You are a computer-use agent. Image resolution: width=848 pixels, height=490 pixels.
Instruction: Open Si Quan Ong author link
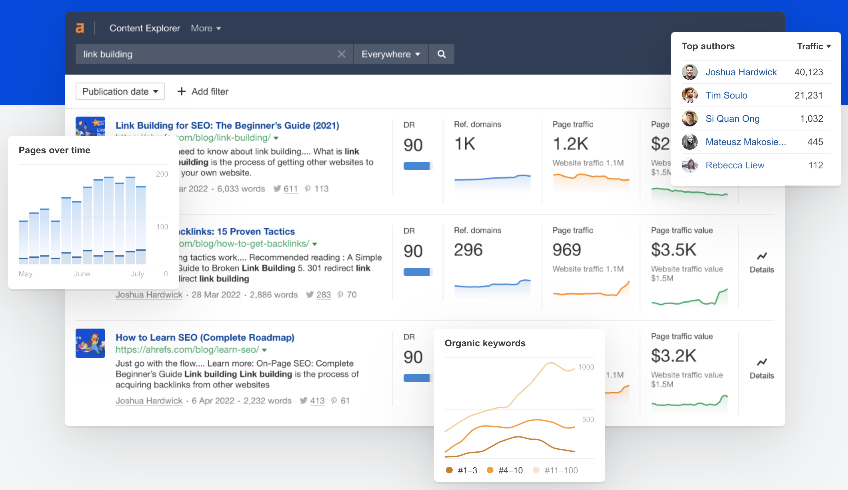[x=732, y=118]
